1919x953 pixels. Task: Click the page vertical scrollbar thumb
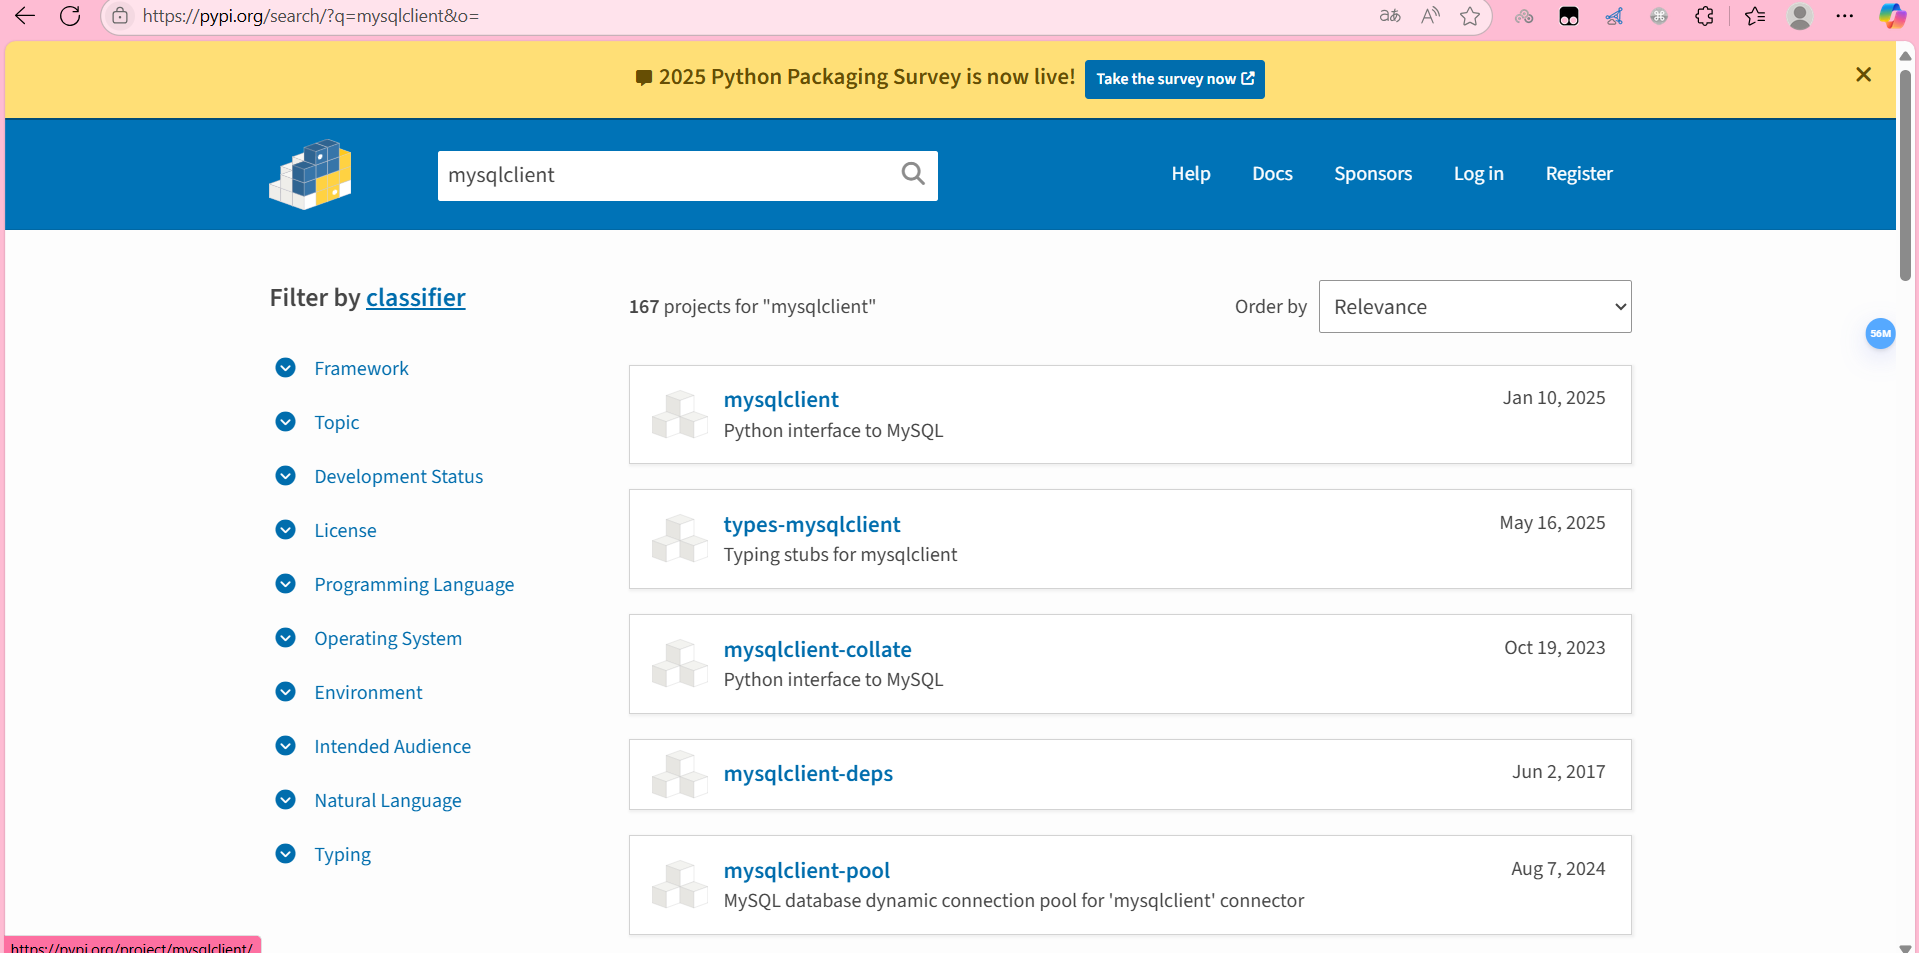[1906, 175]
